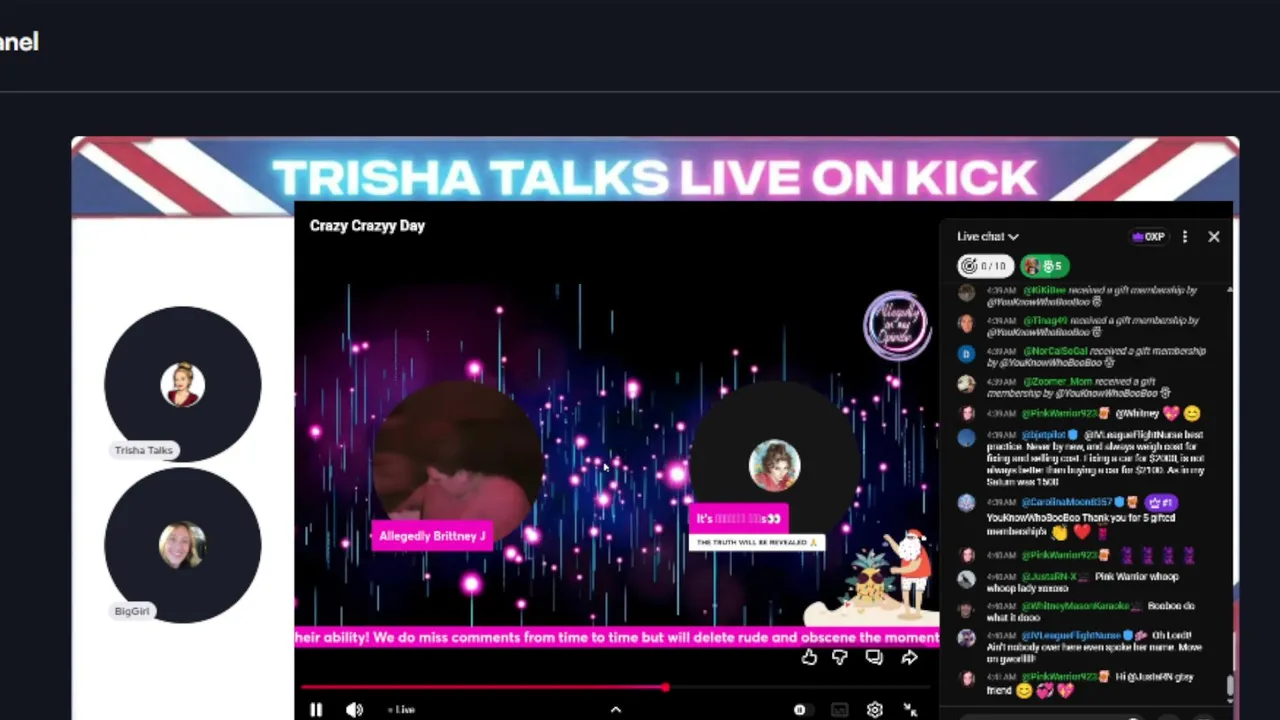The height and width of the screenshot is (720, 1280).
Task: Share the video with arrow icon
Action: click(x=909, y=657)
